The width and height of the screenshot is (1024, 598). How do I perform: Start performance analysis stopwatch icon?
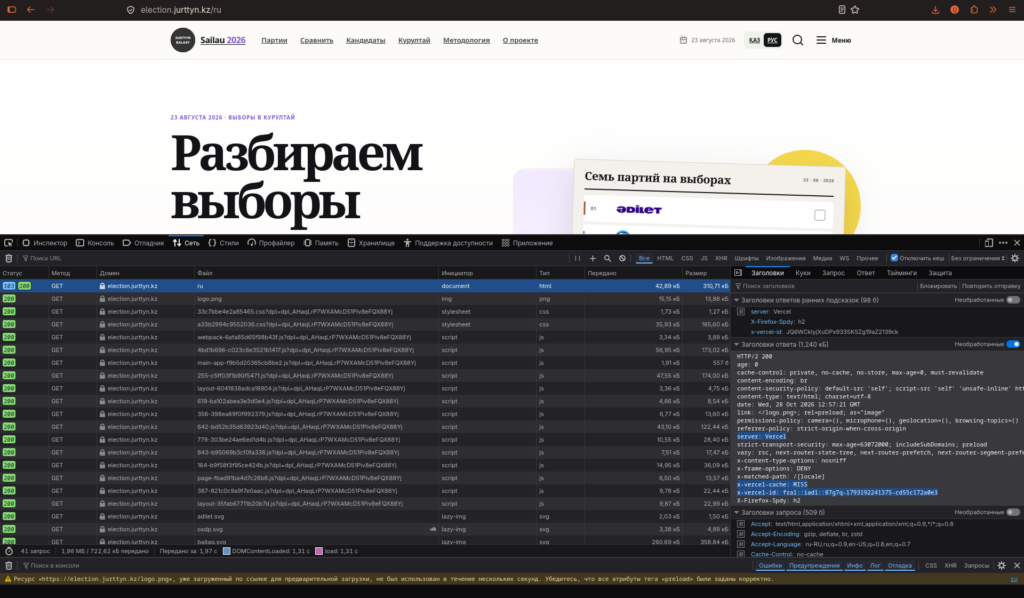point(8,551)
